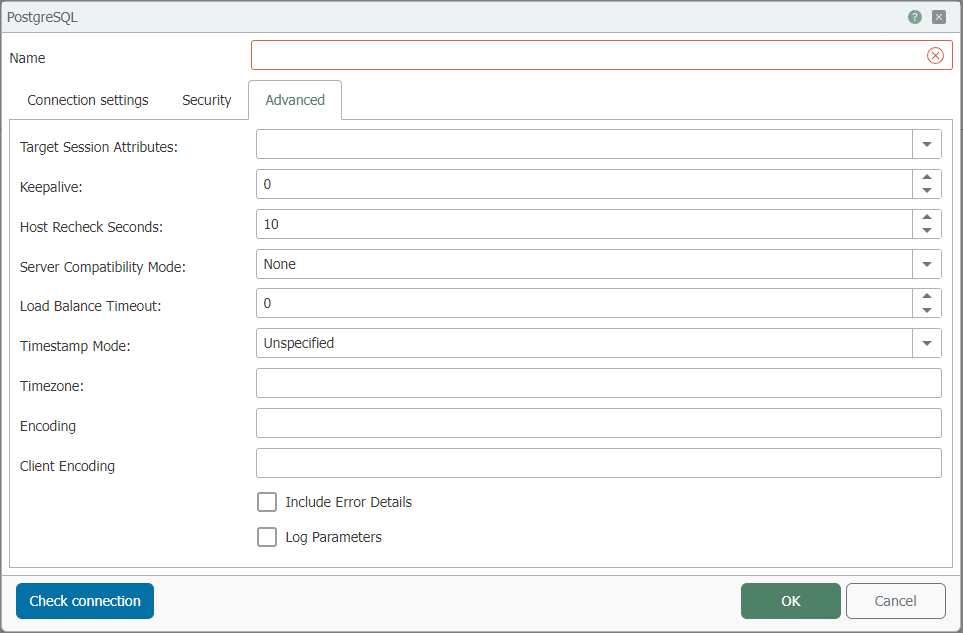Click into the Client Encoding field
The height and width of the screenshot is (633, 963).
pos(599,463)
